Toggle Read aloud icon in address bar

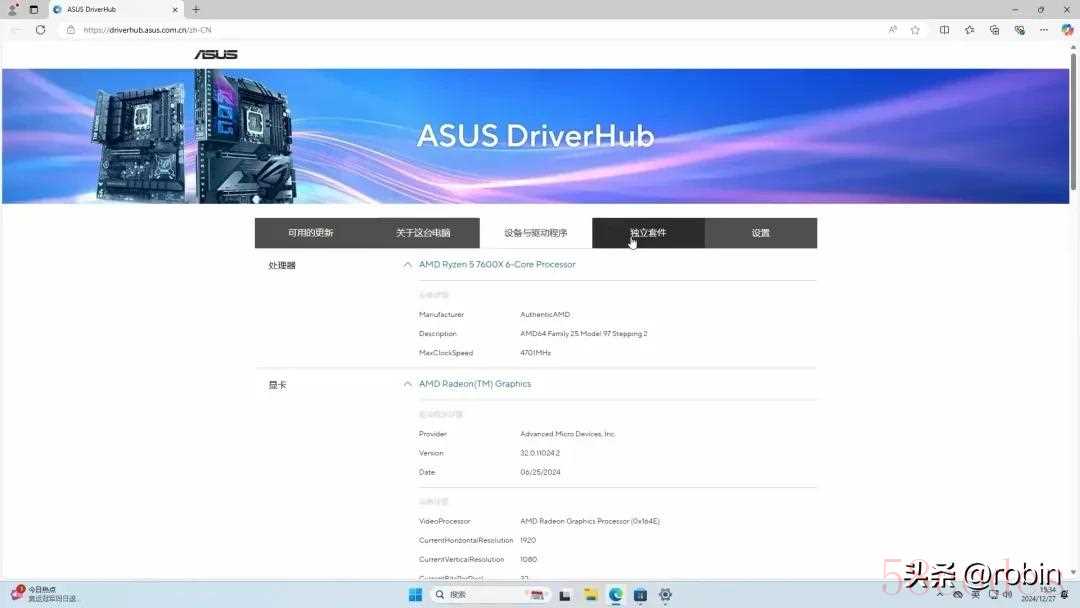[893, 30]
